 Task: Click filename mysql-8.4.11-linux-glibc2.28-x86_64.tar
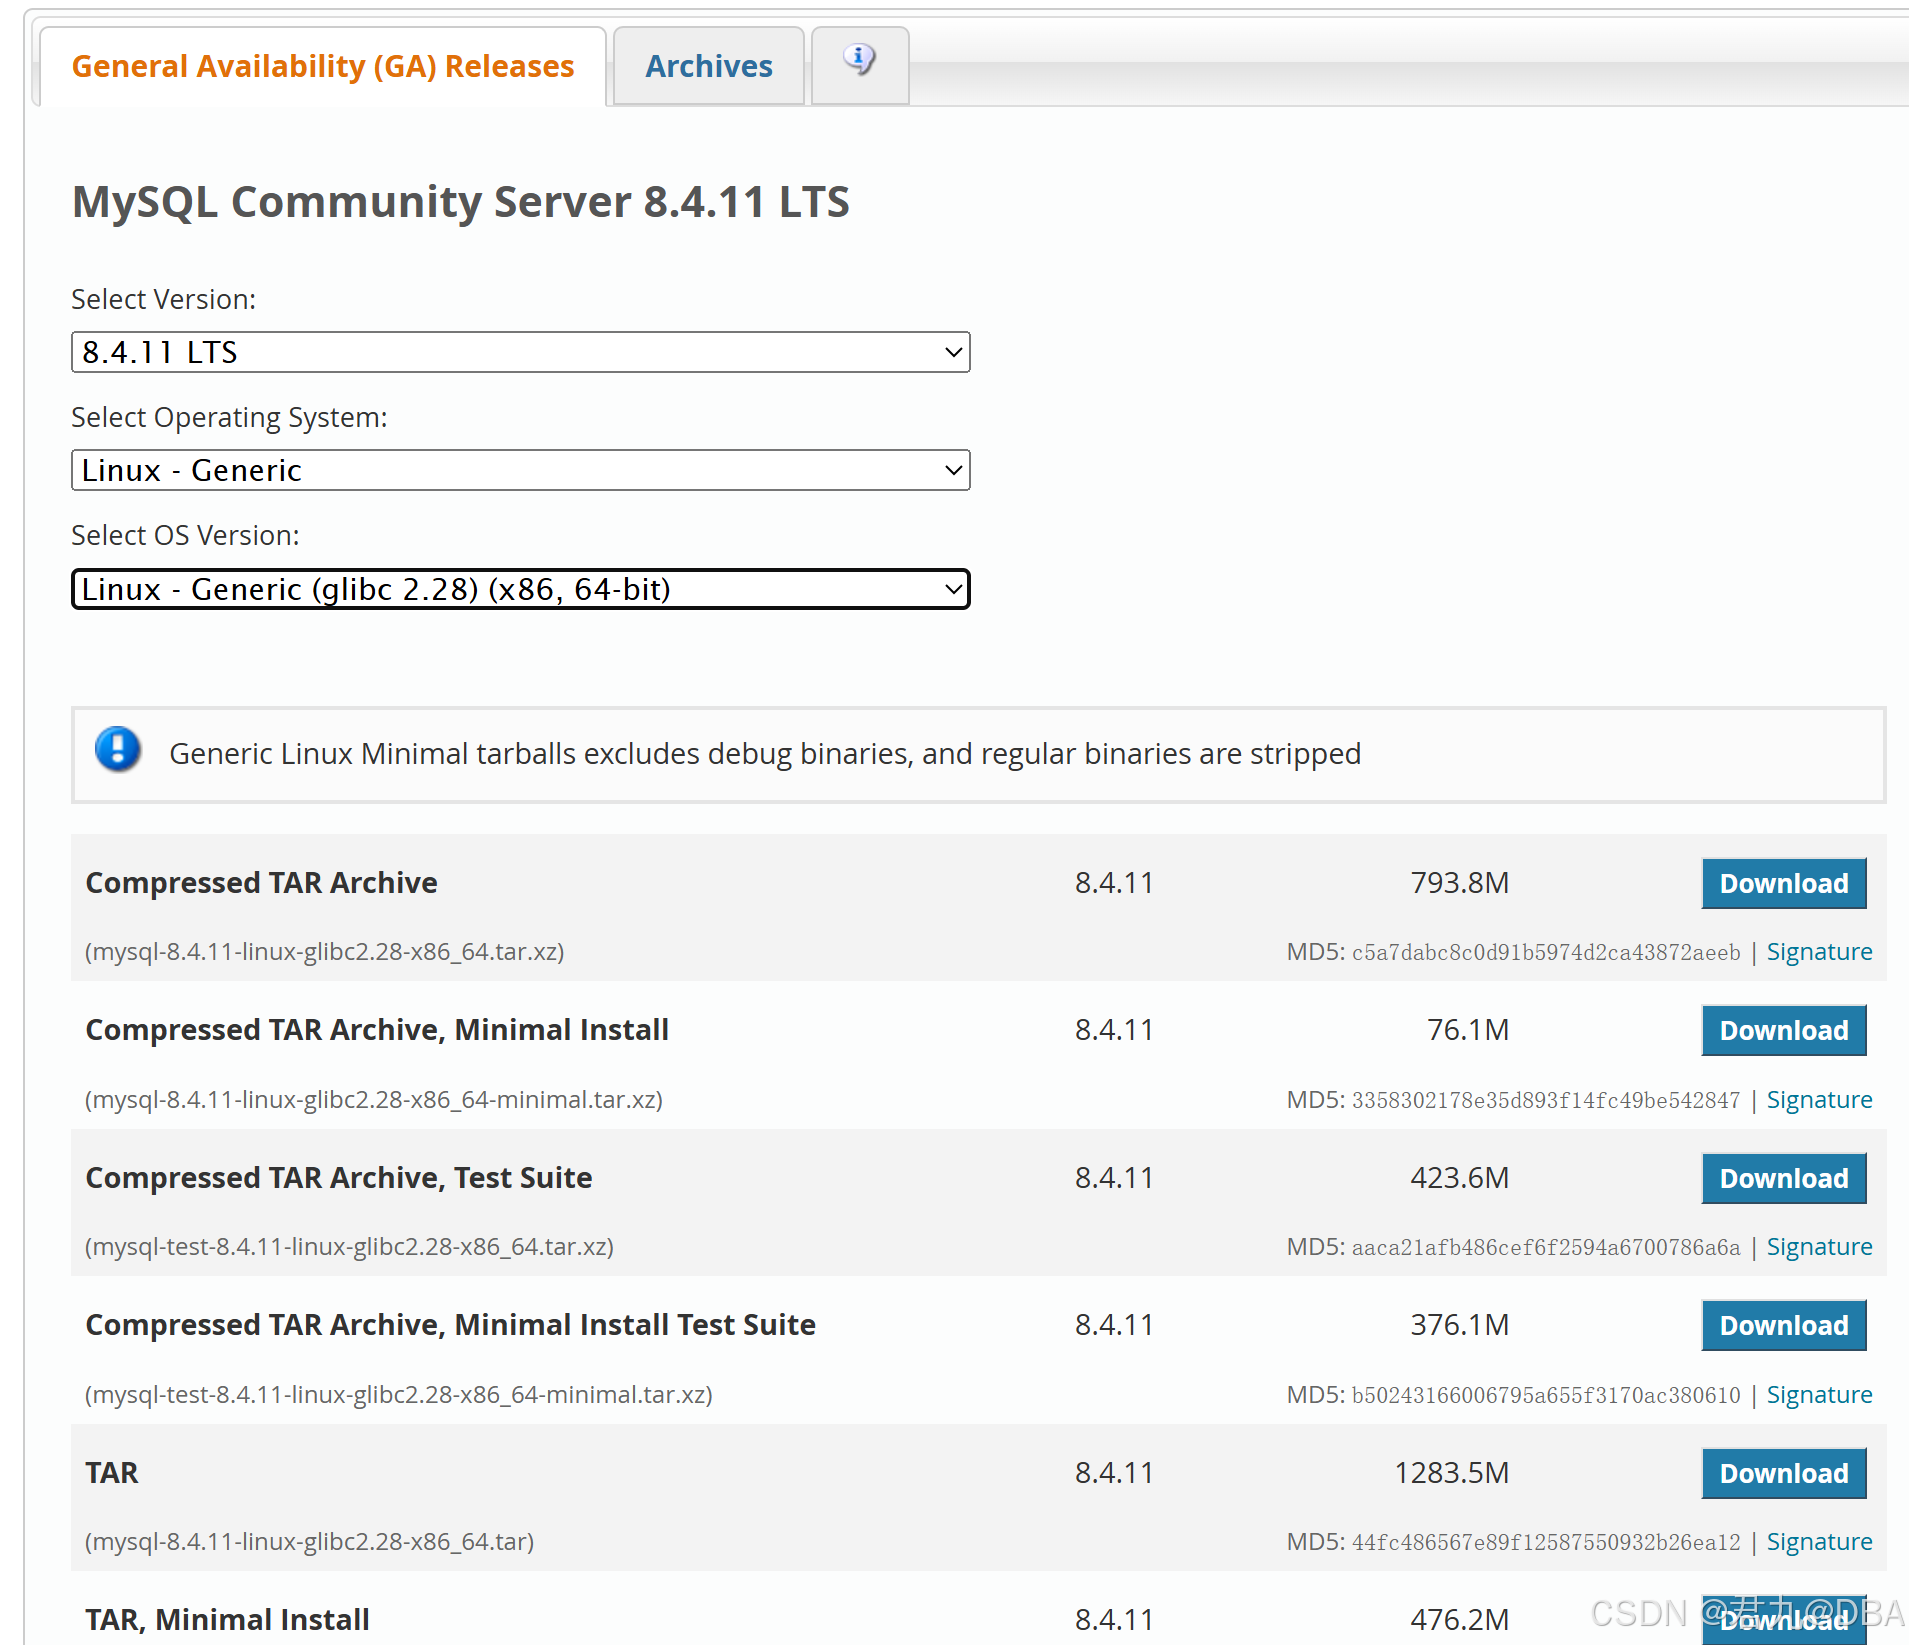(310, 1542)
